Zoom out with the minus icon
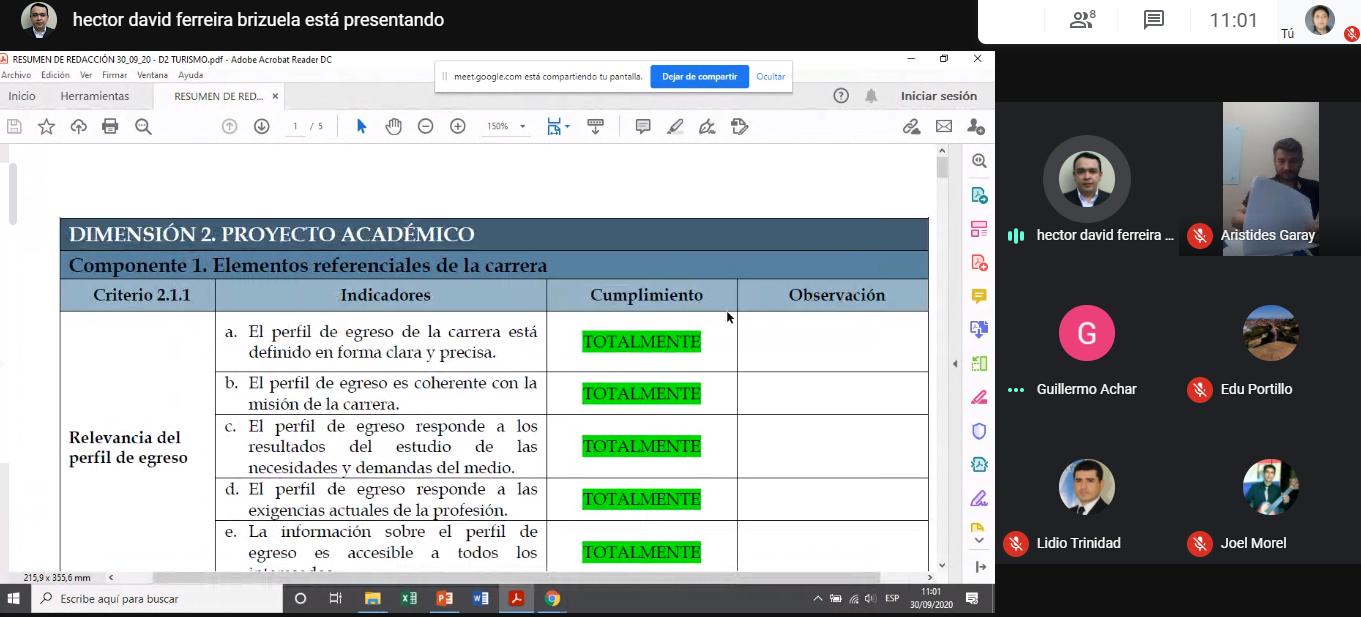The height and width of the screenshot is (617, 1361). point(425,126)
